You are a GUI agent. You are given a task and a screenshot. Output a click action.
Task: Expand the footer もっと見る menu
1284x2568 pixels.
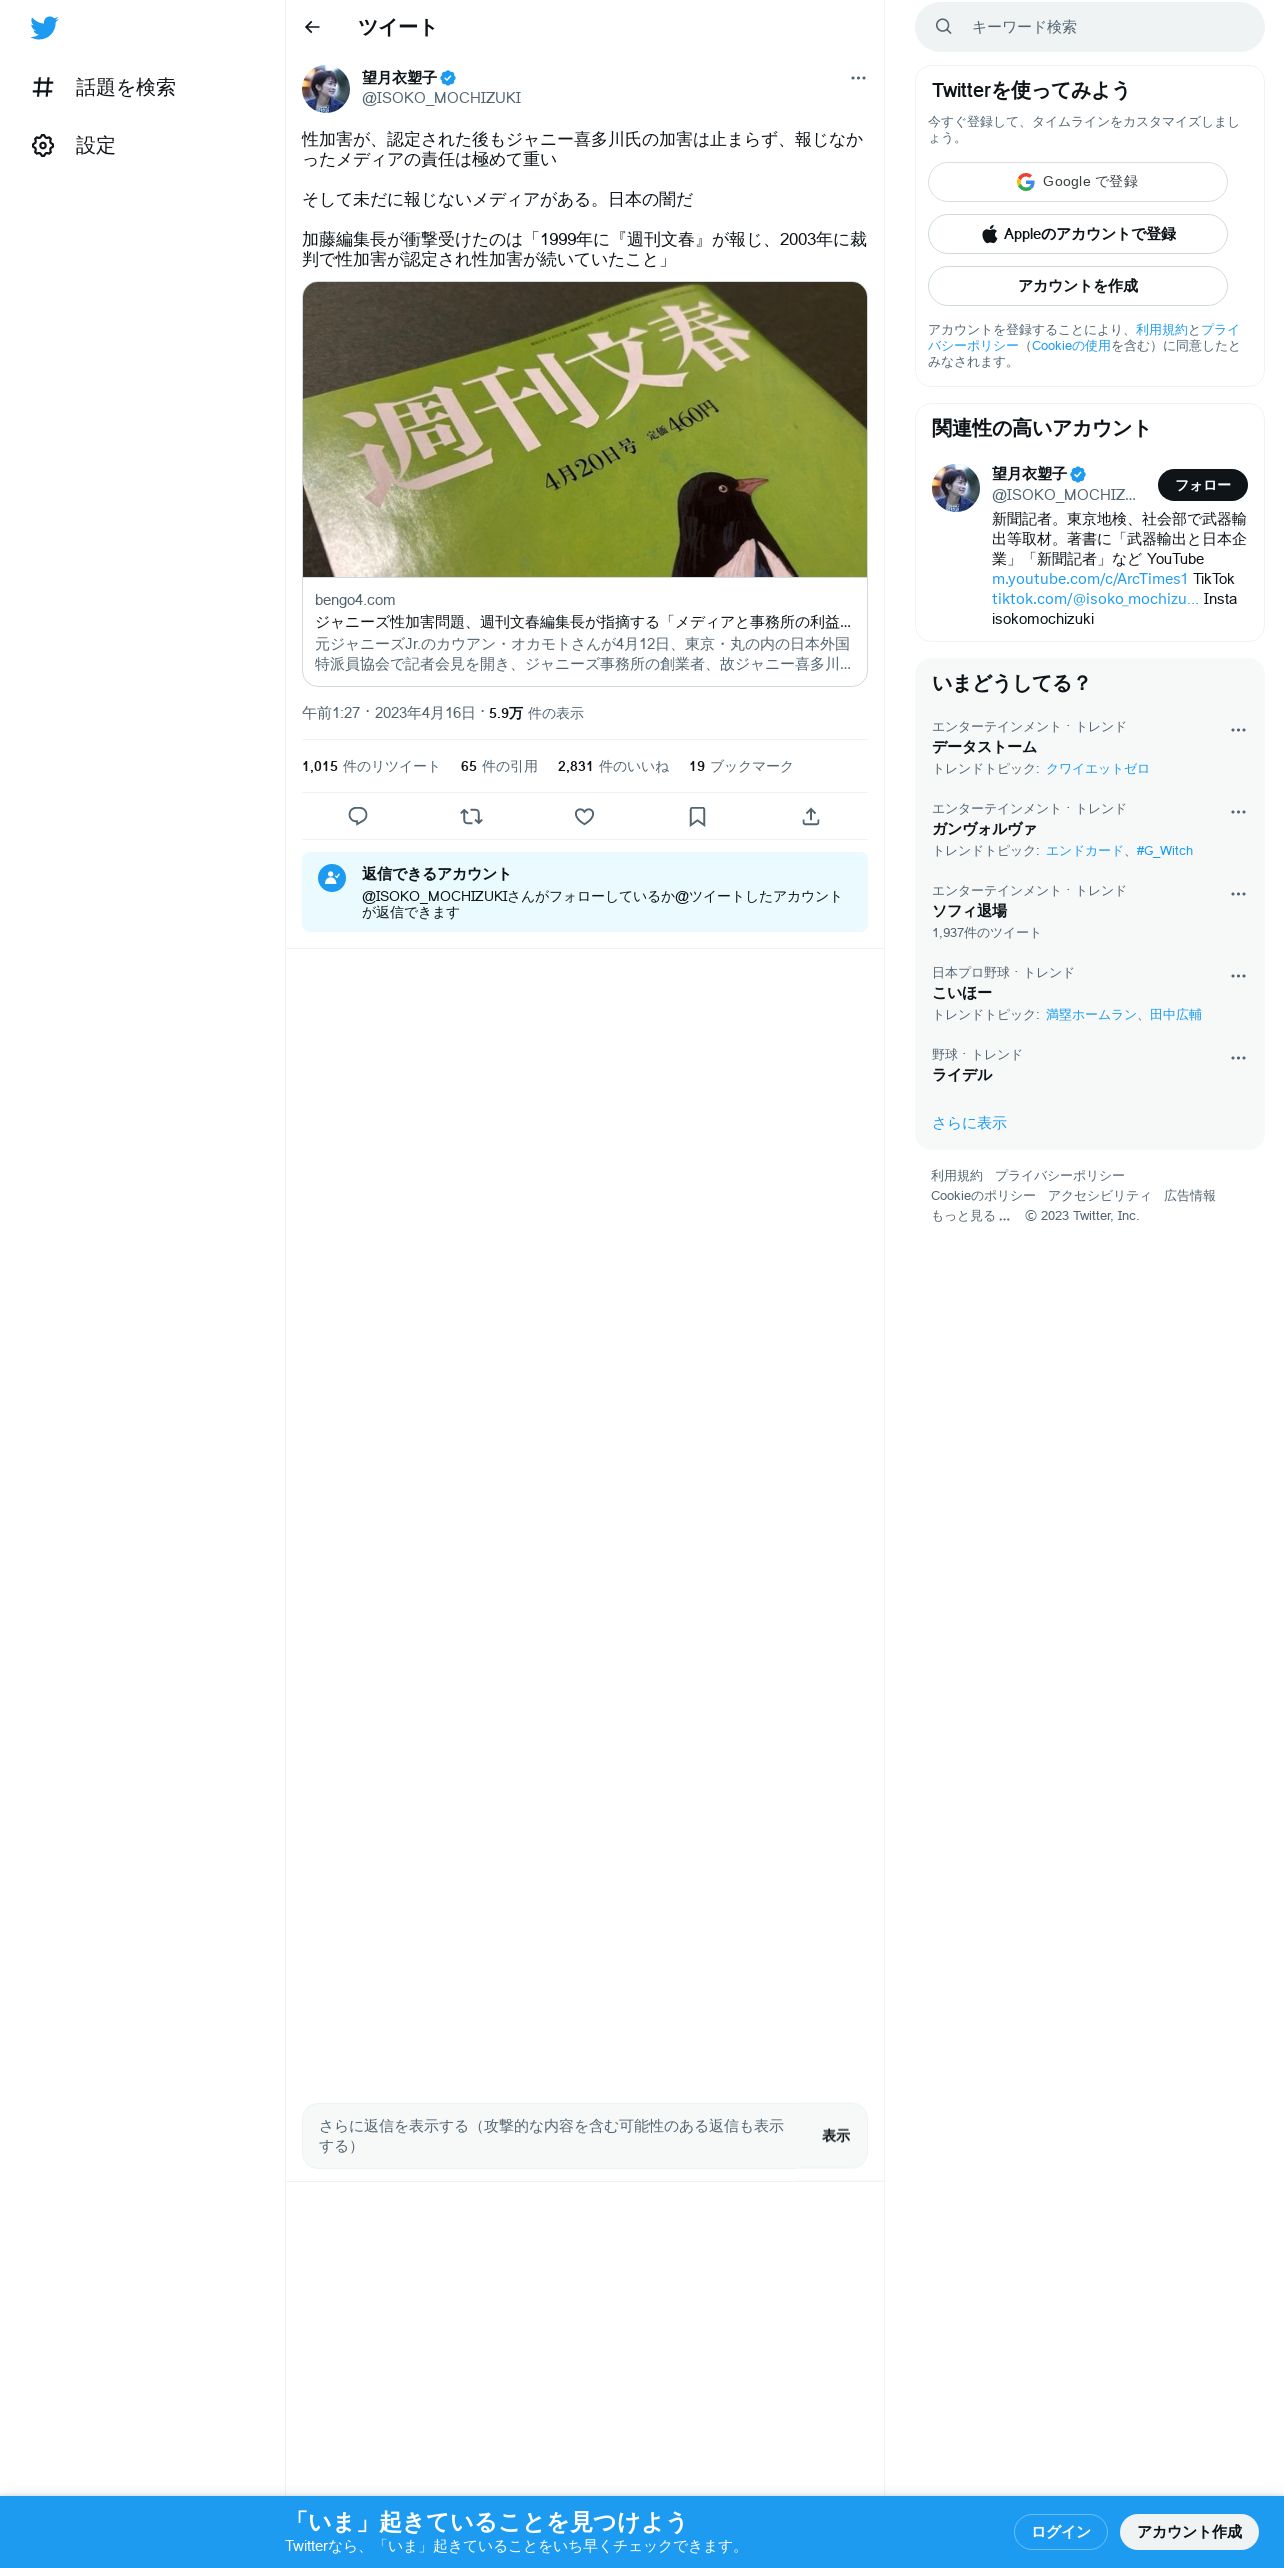click(x=971, y=1216)
